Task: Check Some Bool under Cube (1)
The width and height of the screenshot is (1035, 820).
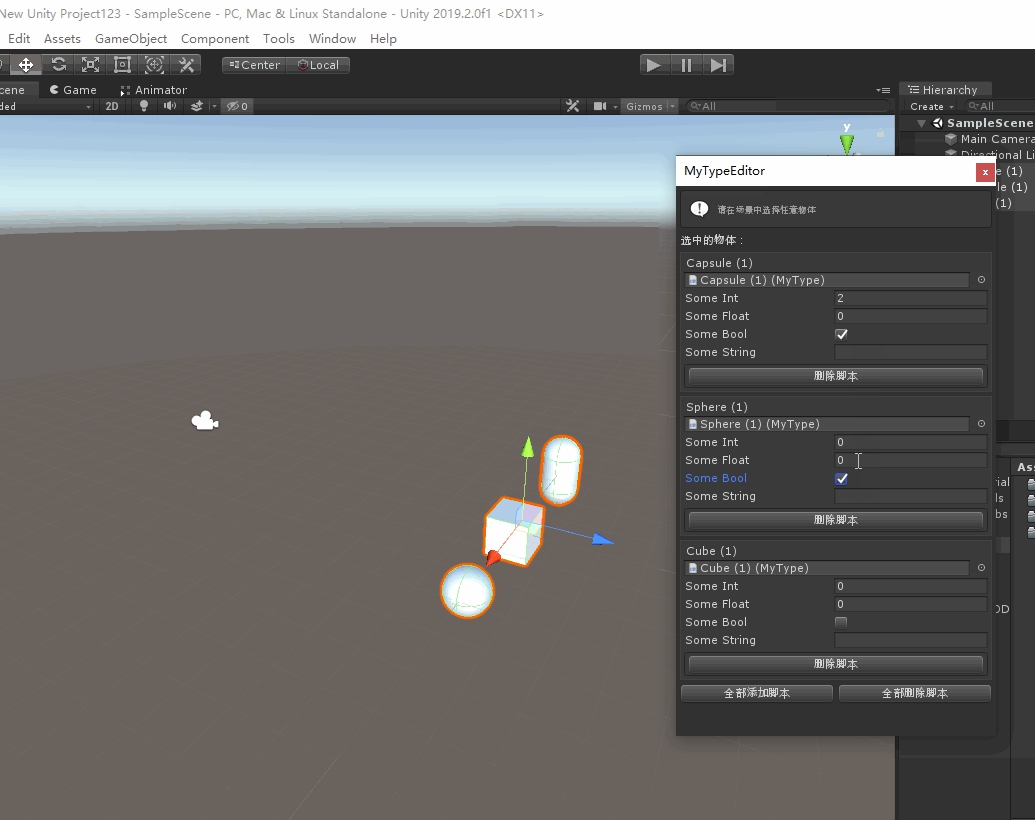Action: 841,622
